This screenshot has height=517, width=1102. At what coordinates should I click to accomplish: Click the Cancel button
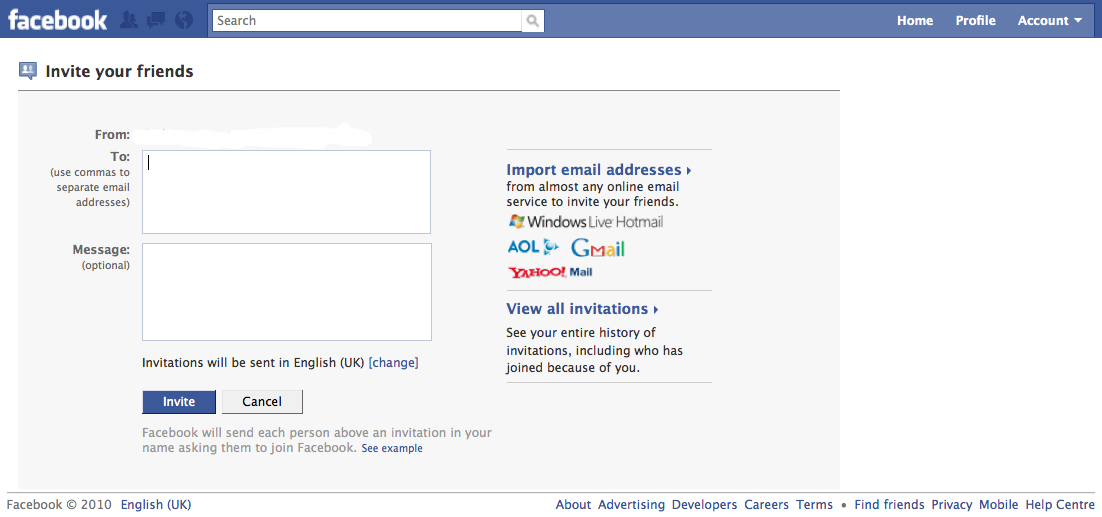point(262,402)
